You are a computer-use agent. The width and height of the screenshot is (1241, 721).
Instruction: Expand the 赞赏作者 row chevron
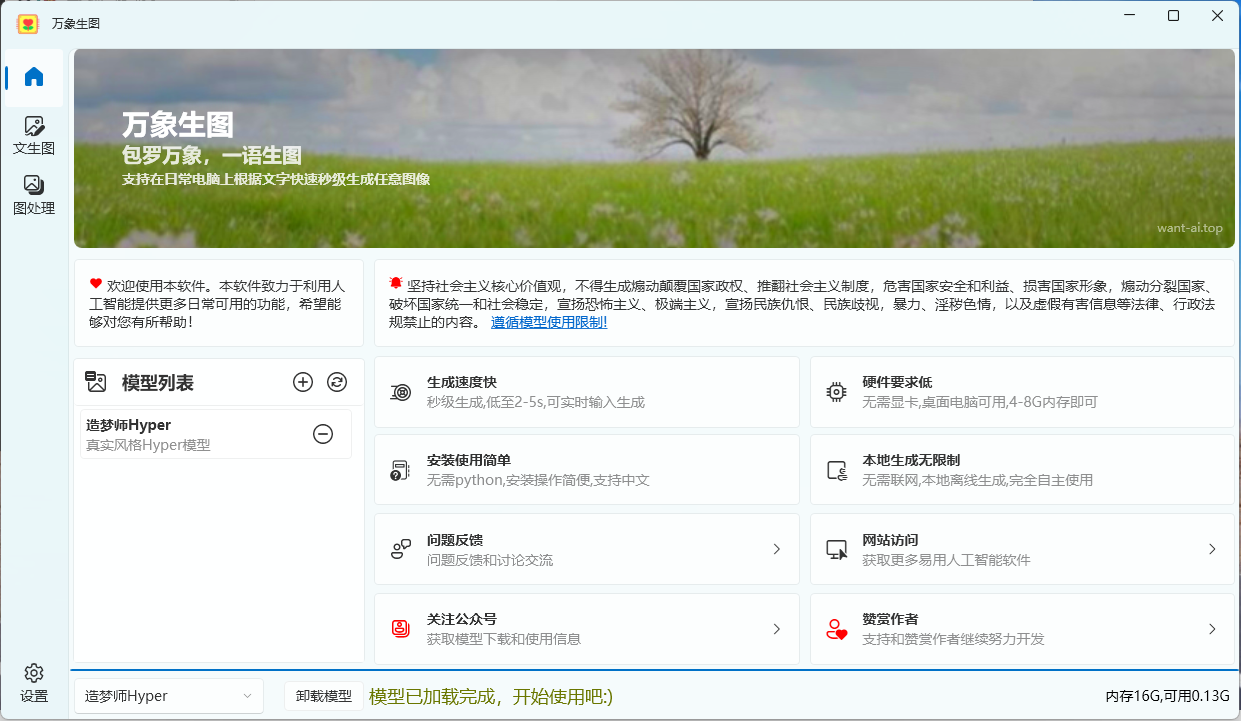point(1213,628)
